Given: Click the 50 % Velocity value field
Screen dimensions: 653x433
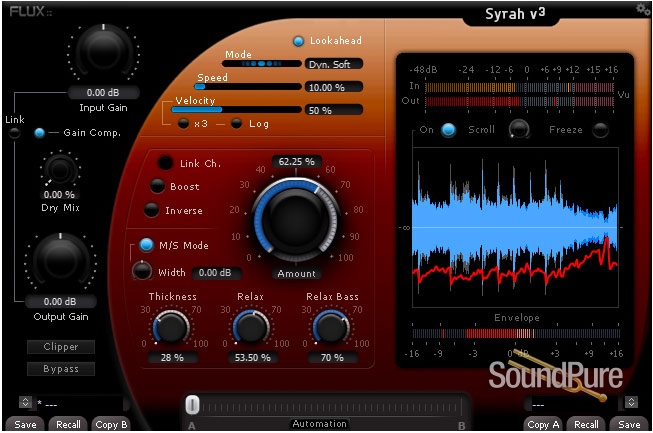Looking at the screenshot, I should pyautogui.click(x=334, y=110).
